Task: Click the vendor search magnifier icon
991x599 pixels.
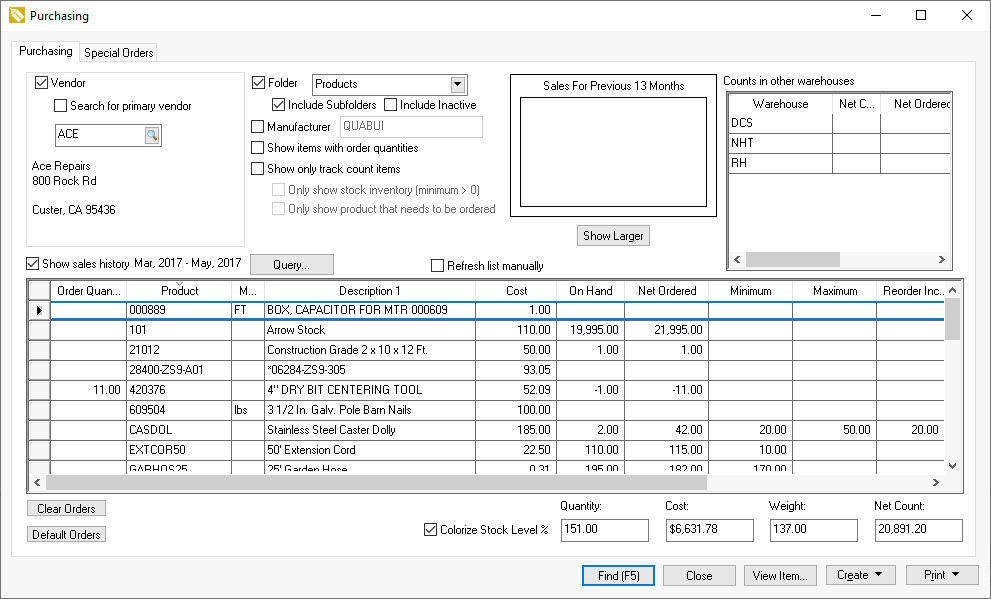Action: coord(152,135)
